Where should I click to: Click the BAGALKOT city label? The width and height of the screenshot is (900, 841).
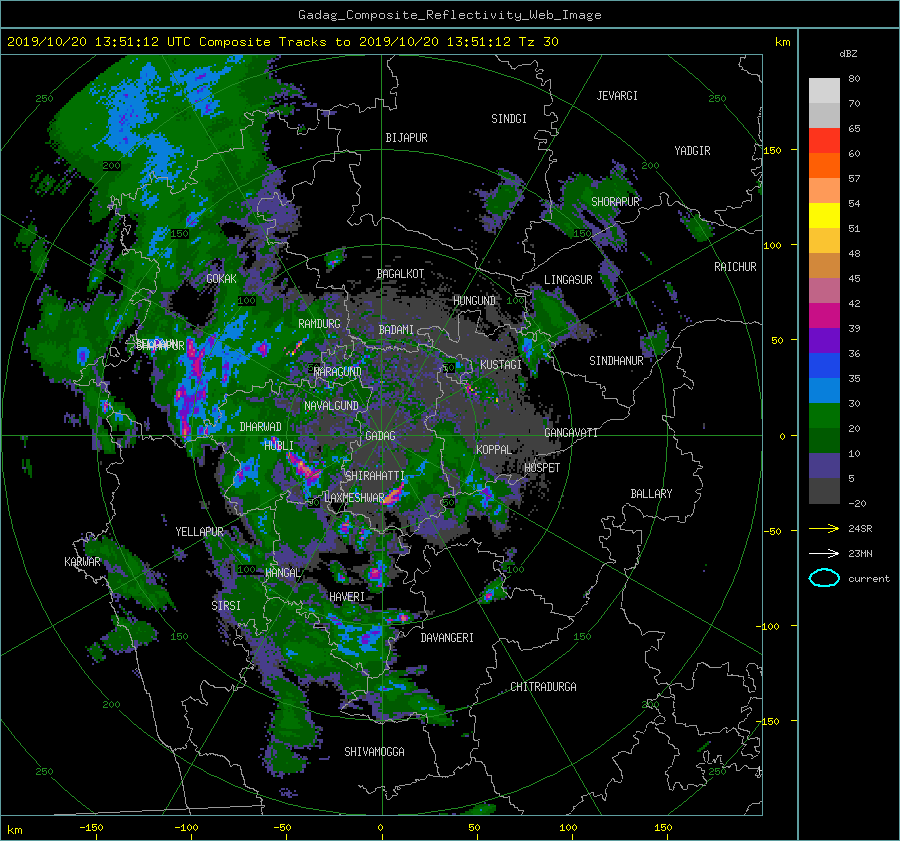point(400,274)
